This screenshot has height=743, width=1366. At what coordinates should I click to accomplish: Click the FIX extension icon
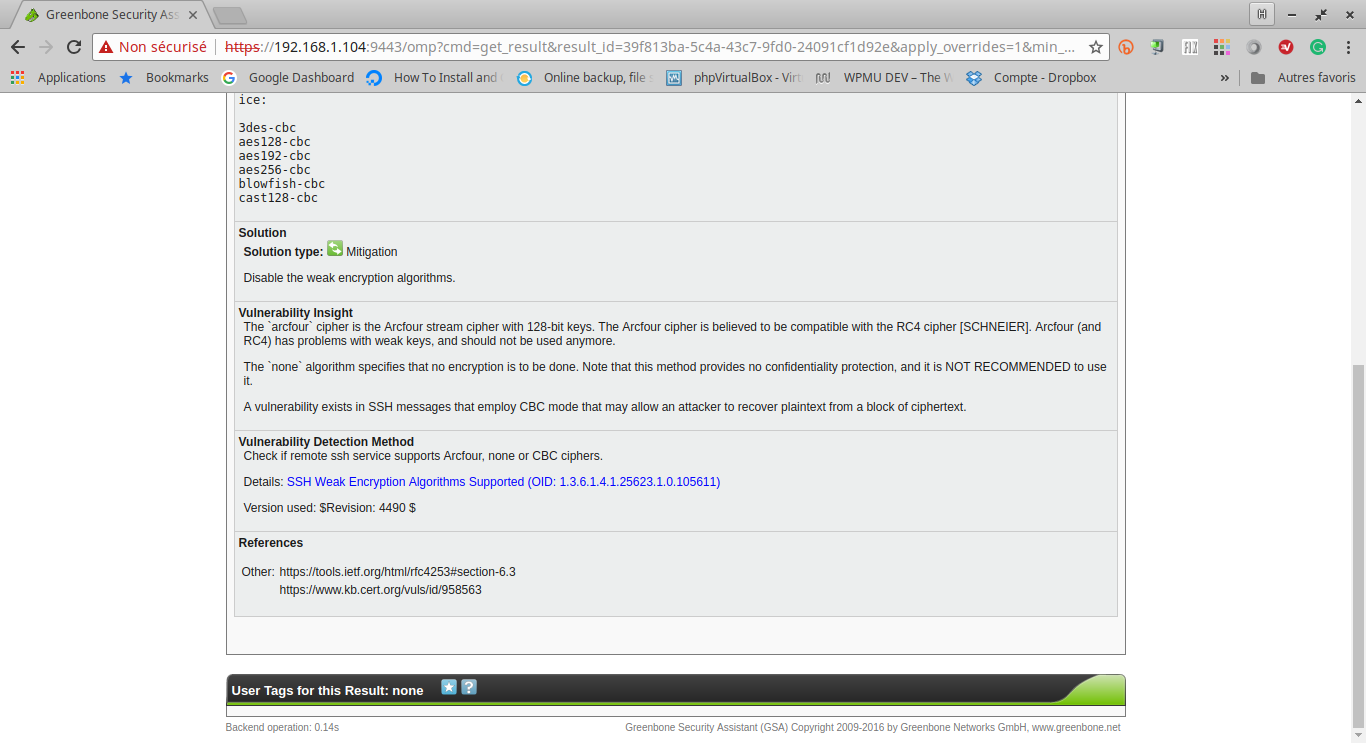[x=1190, y=47]
